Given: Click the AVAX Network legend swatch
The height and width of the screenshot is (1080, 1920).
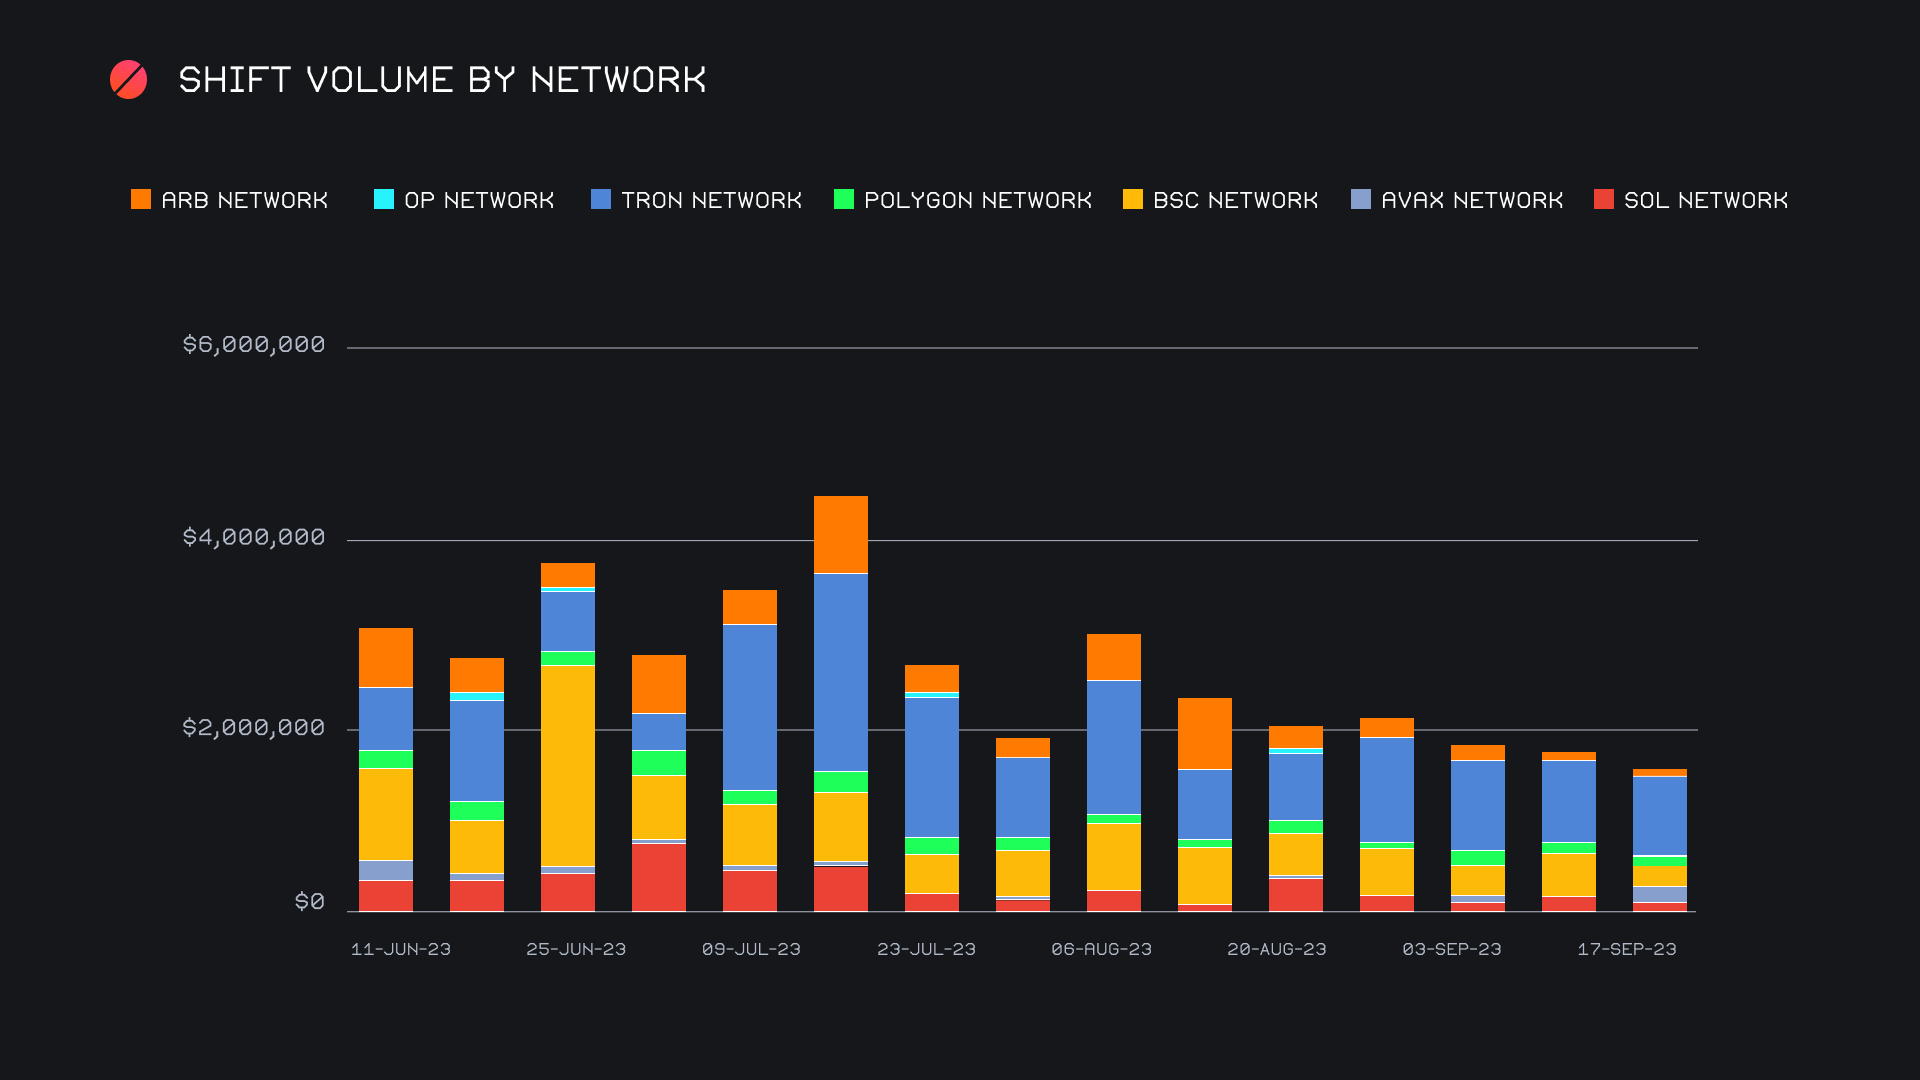Looking at the screenshot, I should 1361,200.
